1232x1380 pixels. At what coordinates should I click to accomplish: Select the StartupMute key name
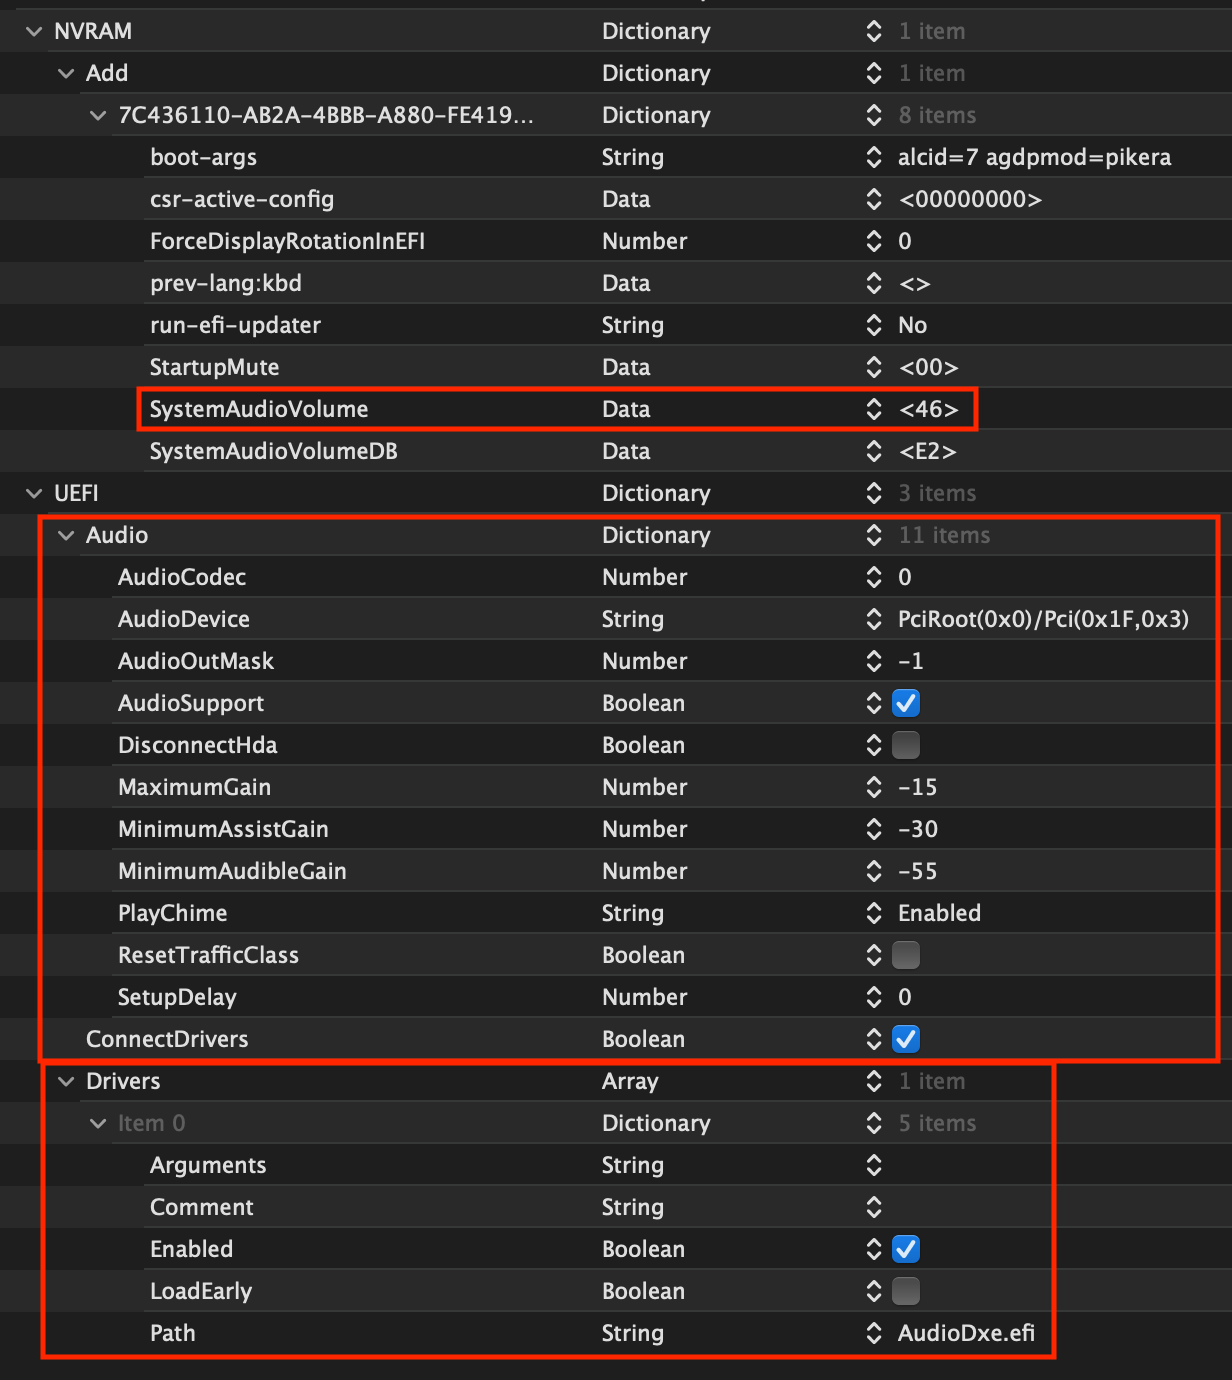(x=214, y=367)
